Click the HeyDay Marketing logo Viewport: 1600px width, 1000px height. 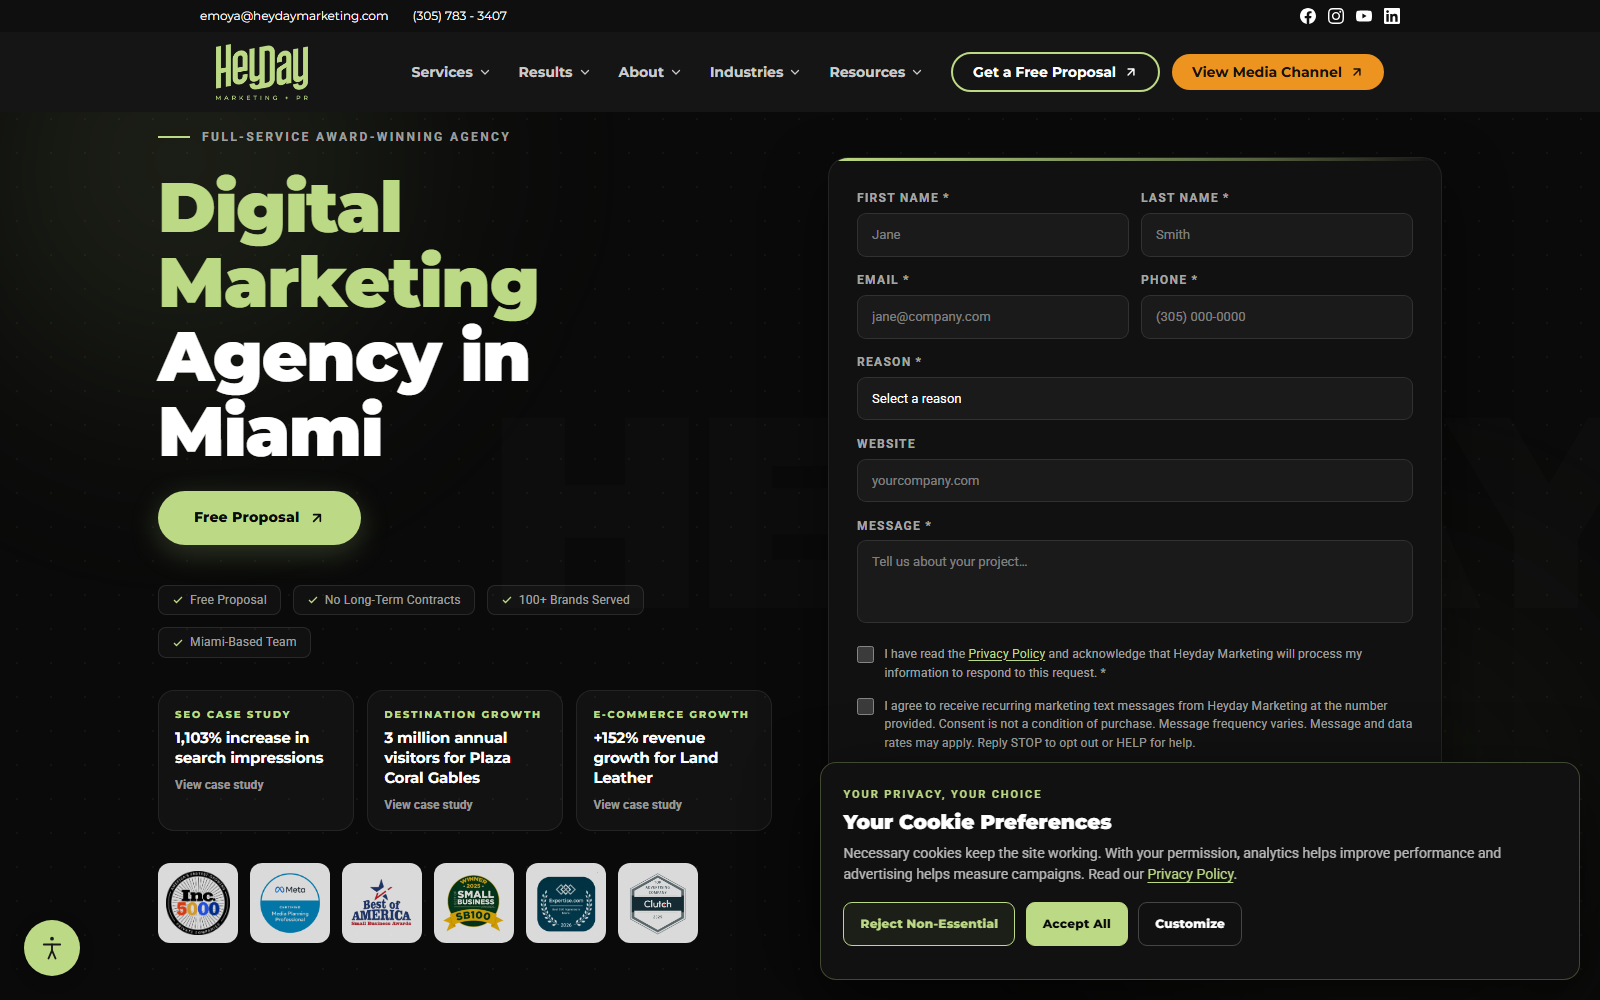point(262,72)
